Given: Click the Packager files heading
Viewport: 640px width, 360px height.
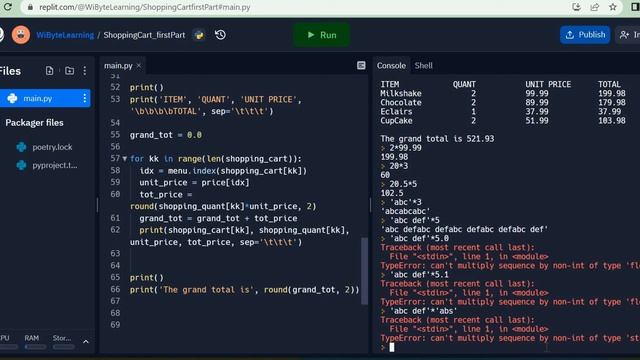Looking at the screenshot, I should click(x=34, y=123).
